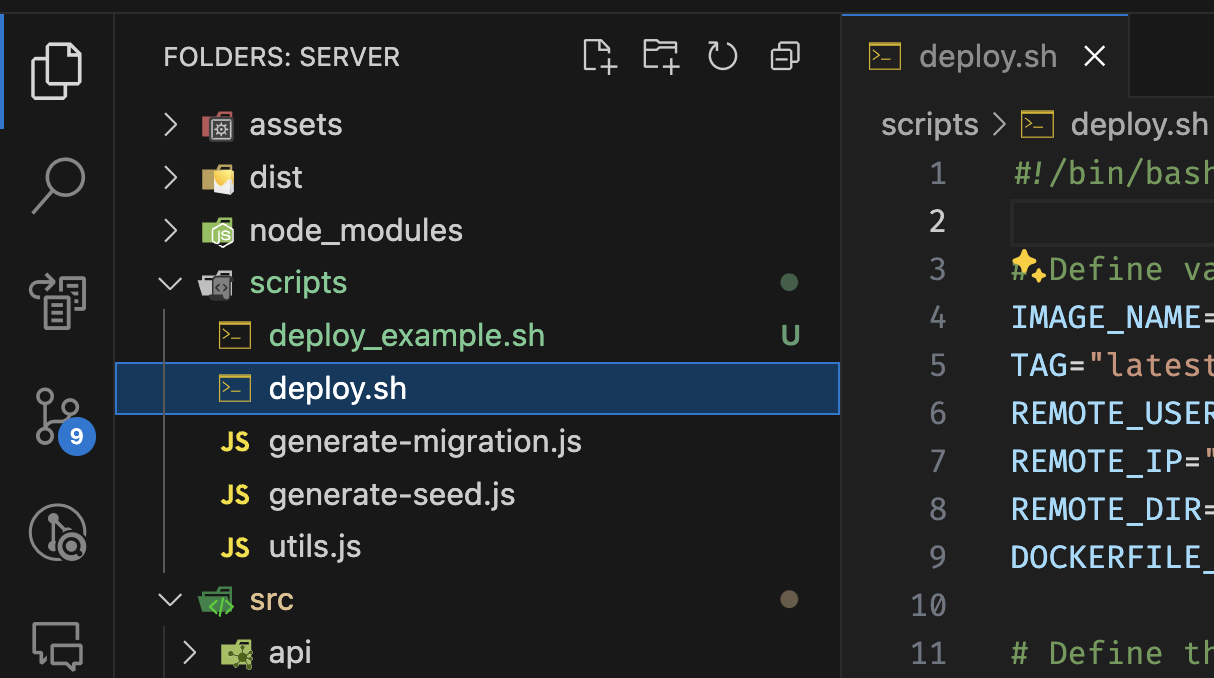Expand the api folder chevron

click(x=190, y=653)
